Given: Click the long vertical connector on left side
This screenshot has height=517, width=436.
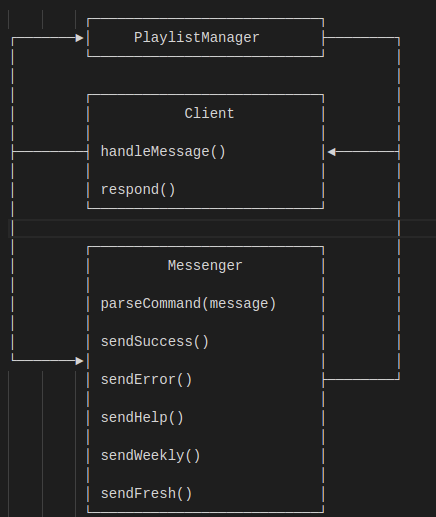Looking at the screenshot, I should (x=13, y=199).
